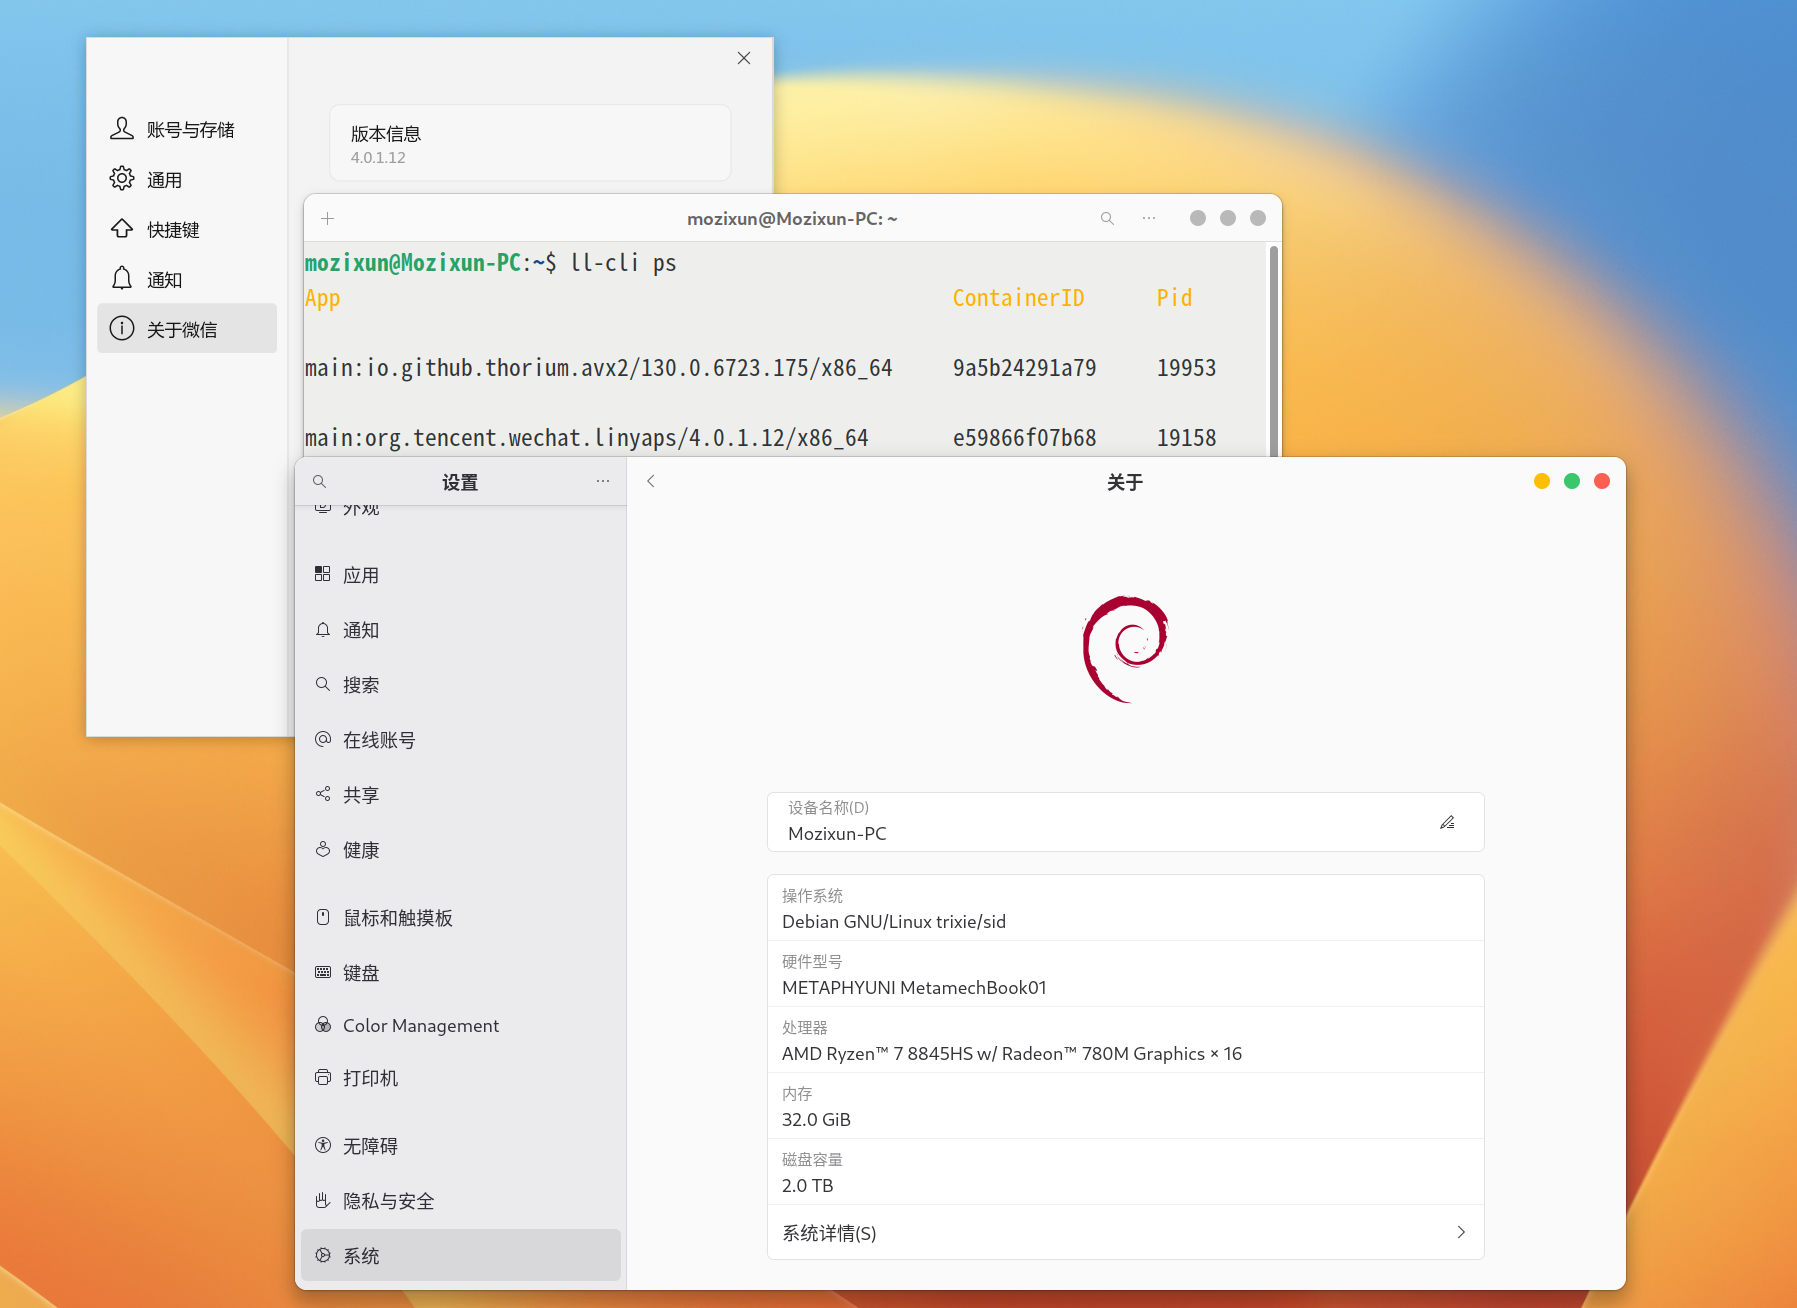Image resolution: width=1797 pixels, height=1308 pixels.
Task: Click the info icon beside 关于微信
Action: (x=122, y=328)
